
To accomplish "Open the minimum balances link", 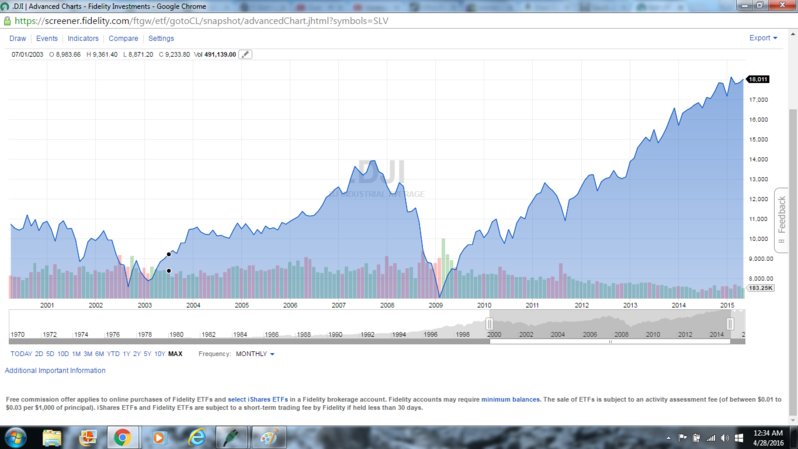I will point(510,400).
